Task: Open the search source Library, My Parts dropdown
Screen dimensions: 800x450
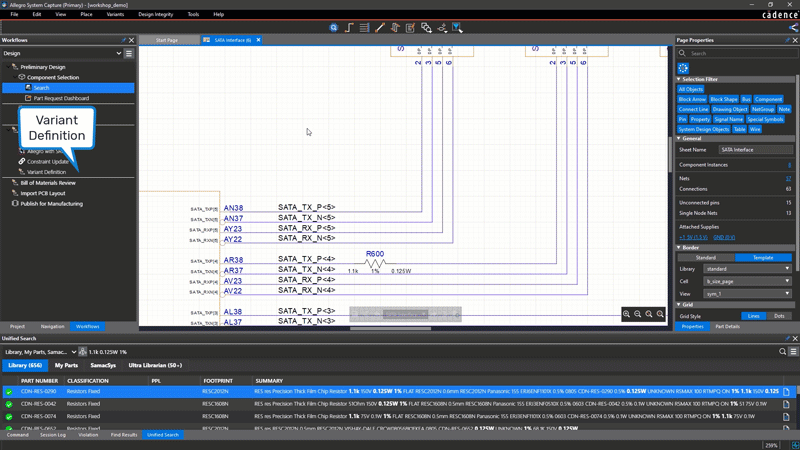Action: click(40, 352)
